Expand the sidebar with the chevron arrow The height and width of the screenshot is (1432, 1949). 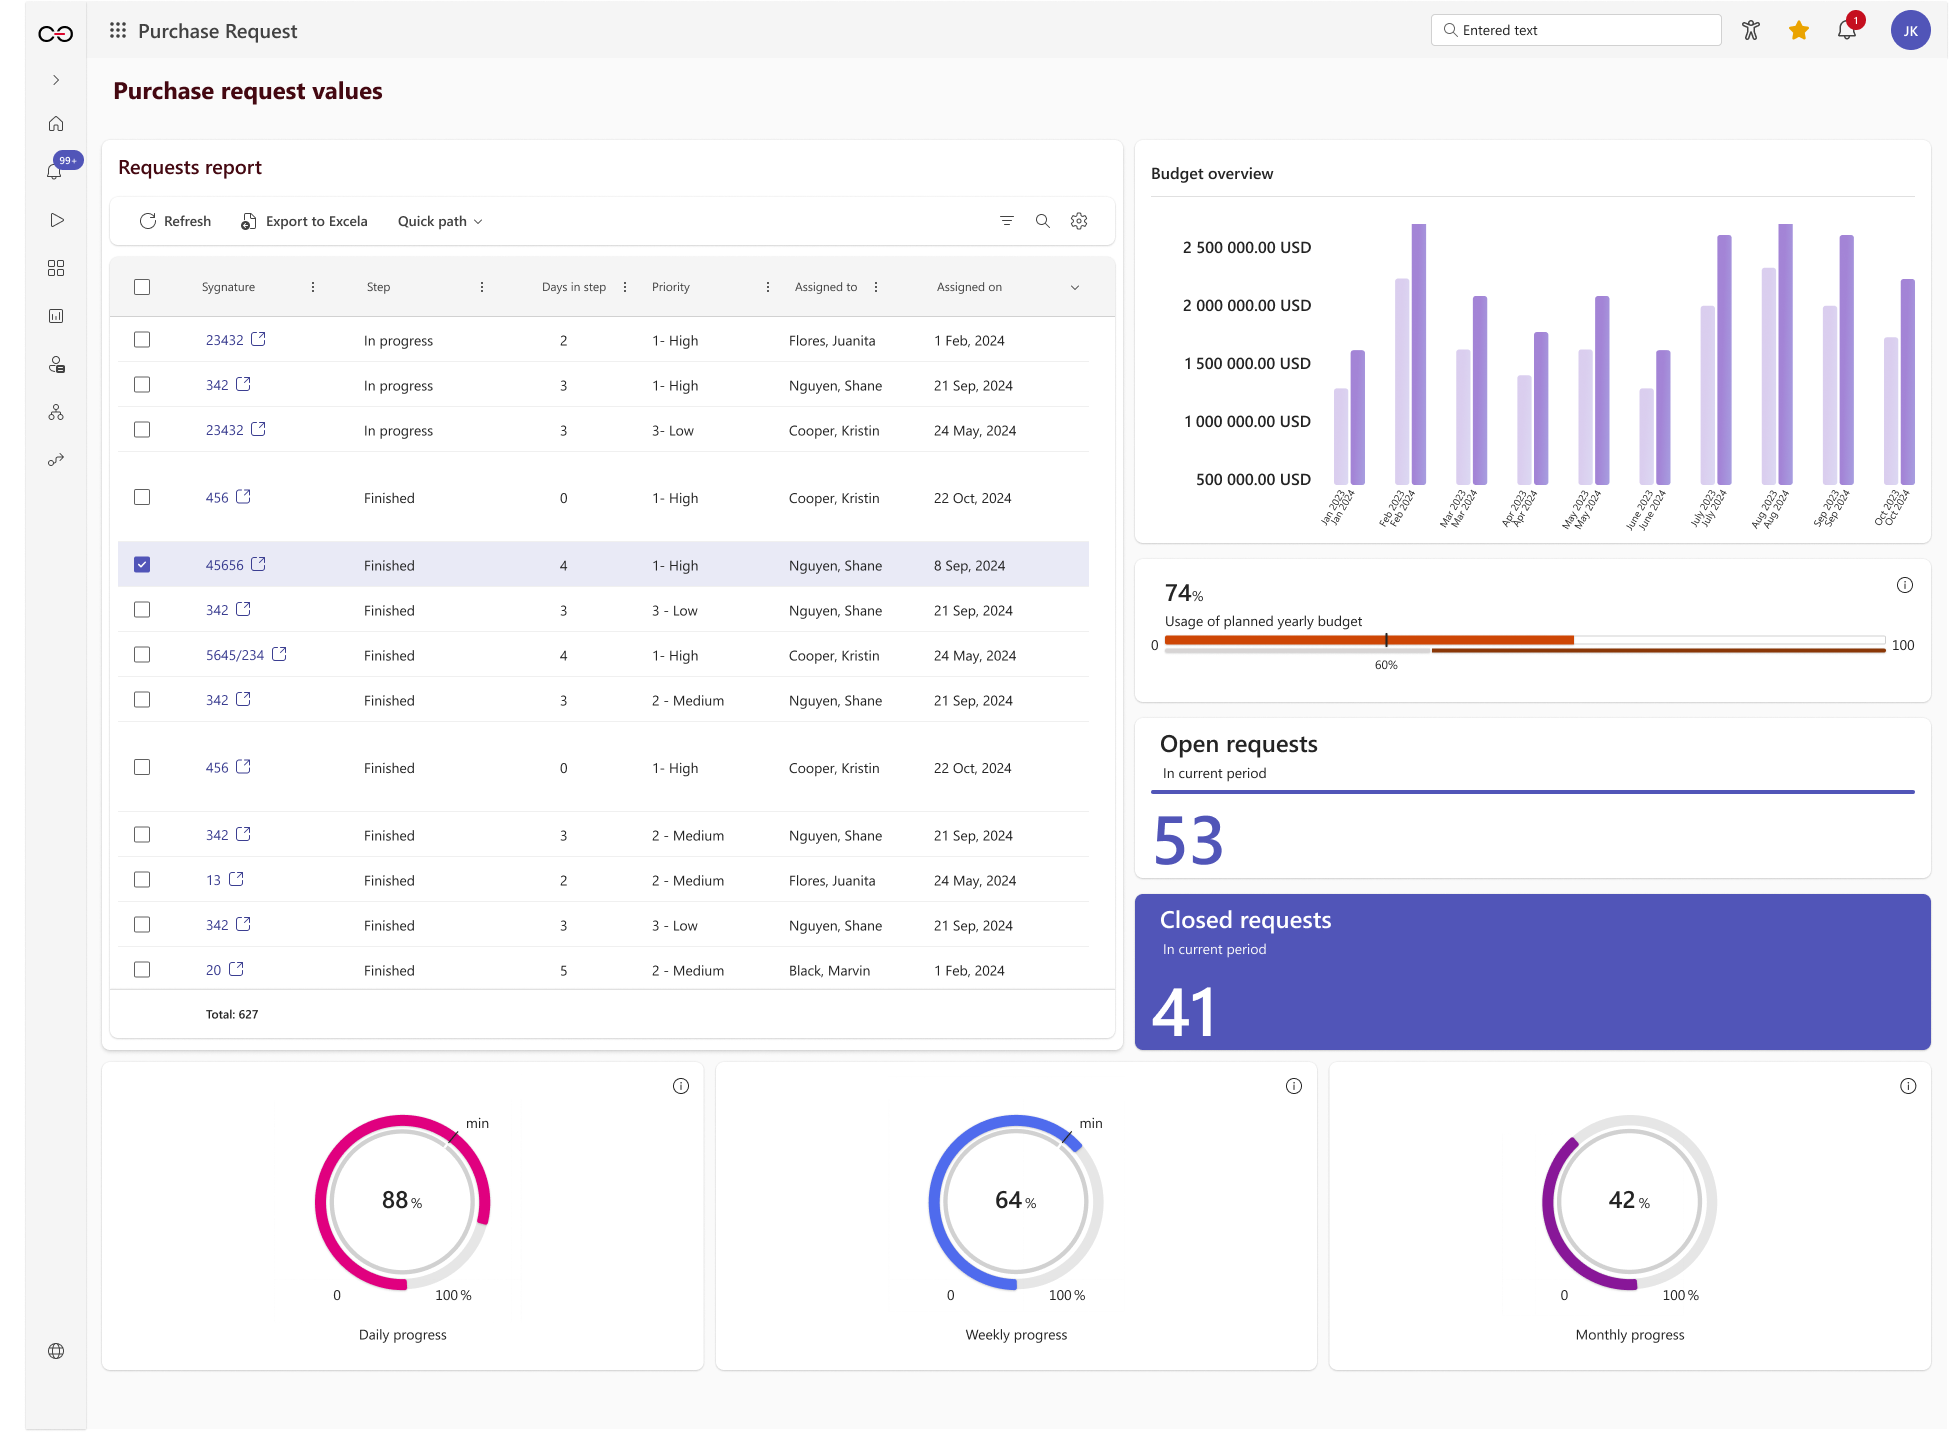point(56,80)
